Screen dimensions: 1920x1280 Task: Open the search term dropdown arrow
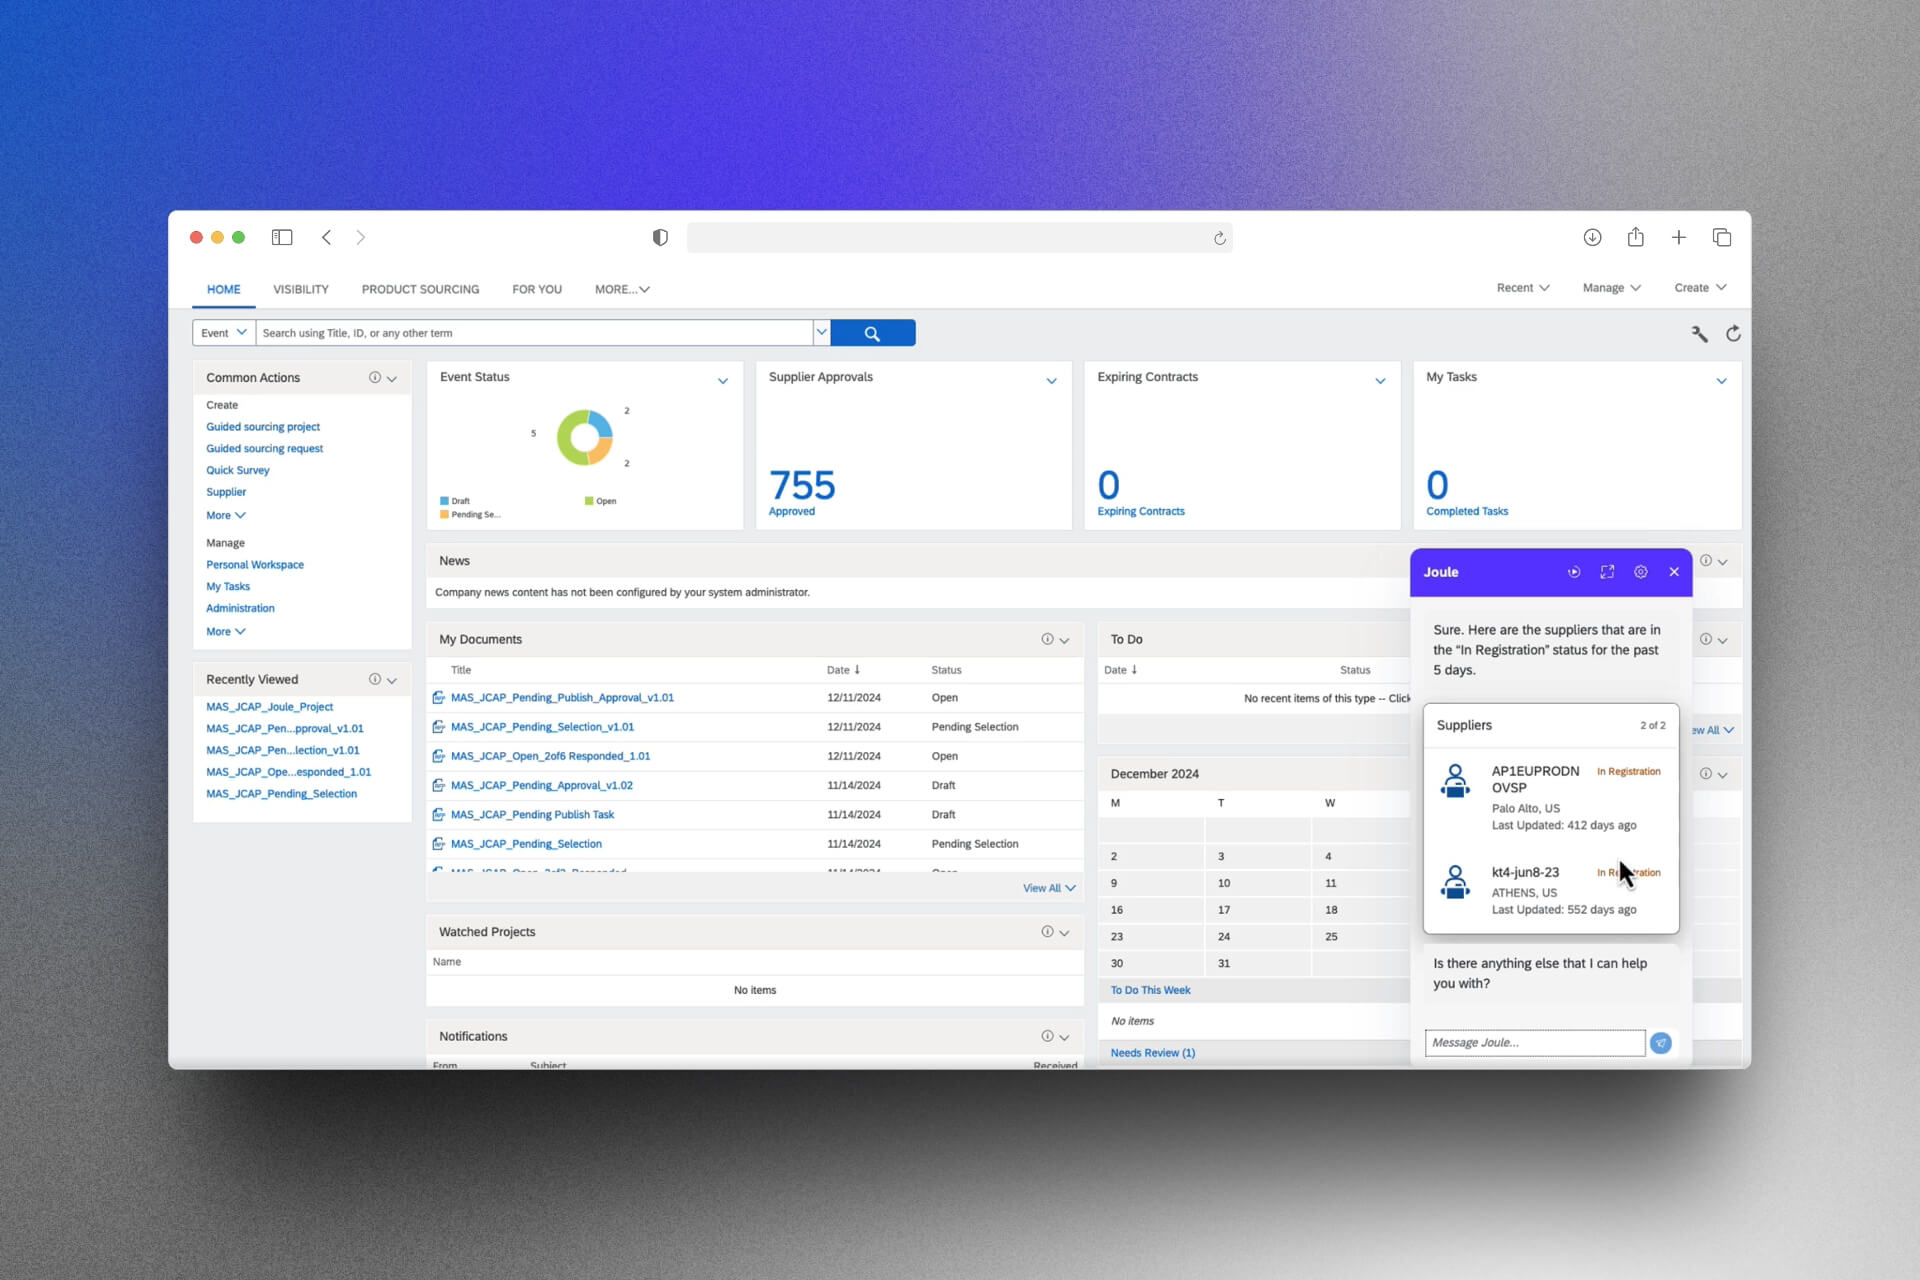coord(822,333)
